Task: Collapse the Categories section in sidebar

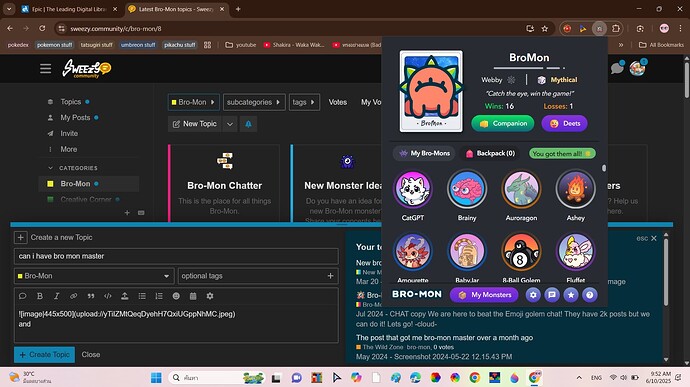Action: point(50,168)
